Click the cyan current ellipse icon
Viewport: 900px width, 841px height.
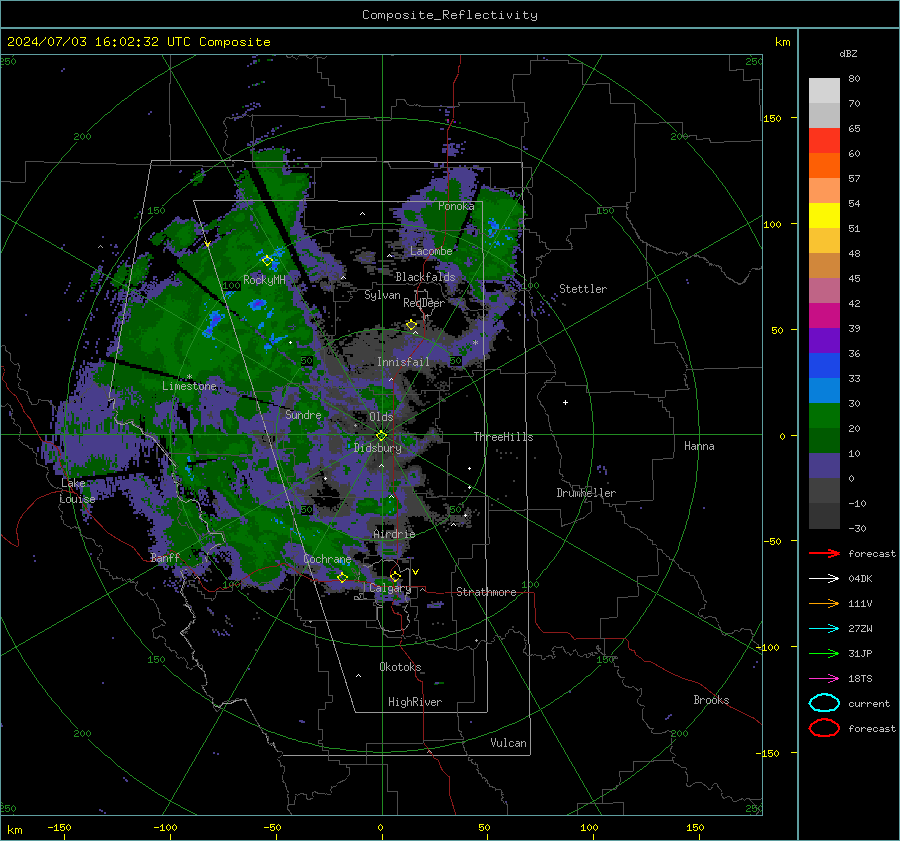coord(824,703)
